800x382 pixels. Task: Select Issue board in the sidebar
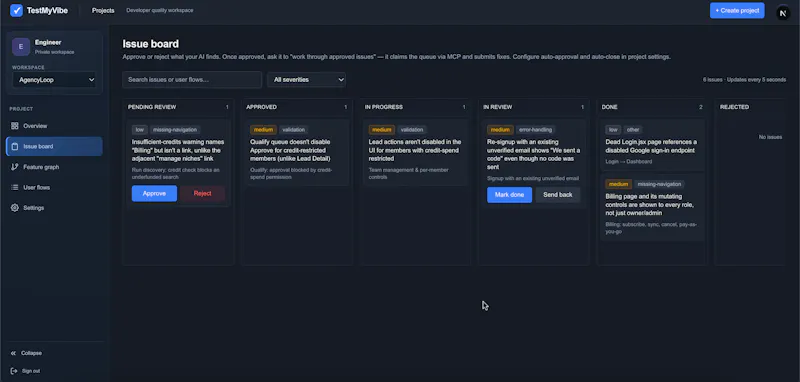coord(54,146)
